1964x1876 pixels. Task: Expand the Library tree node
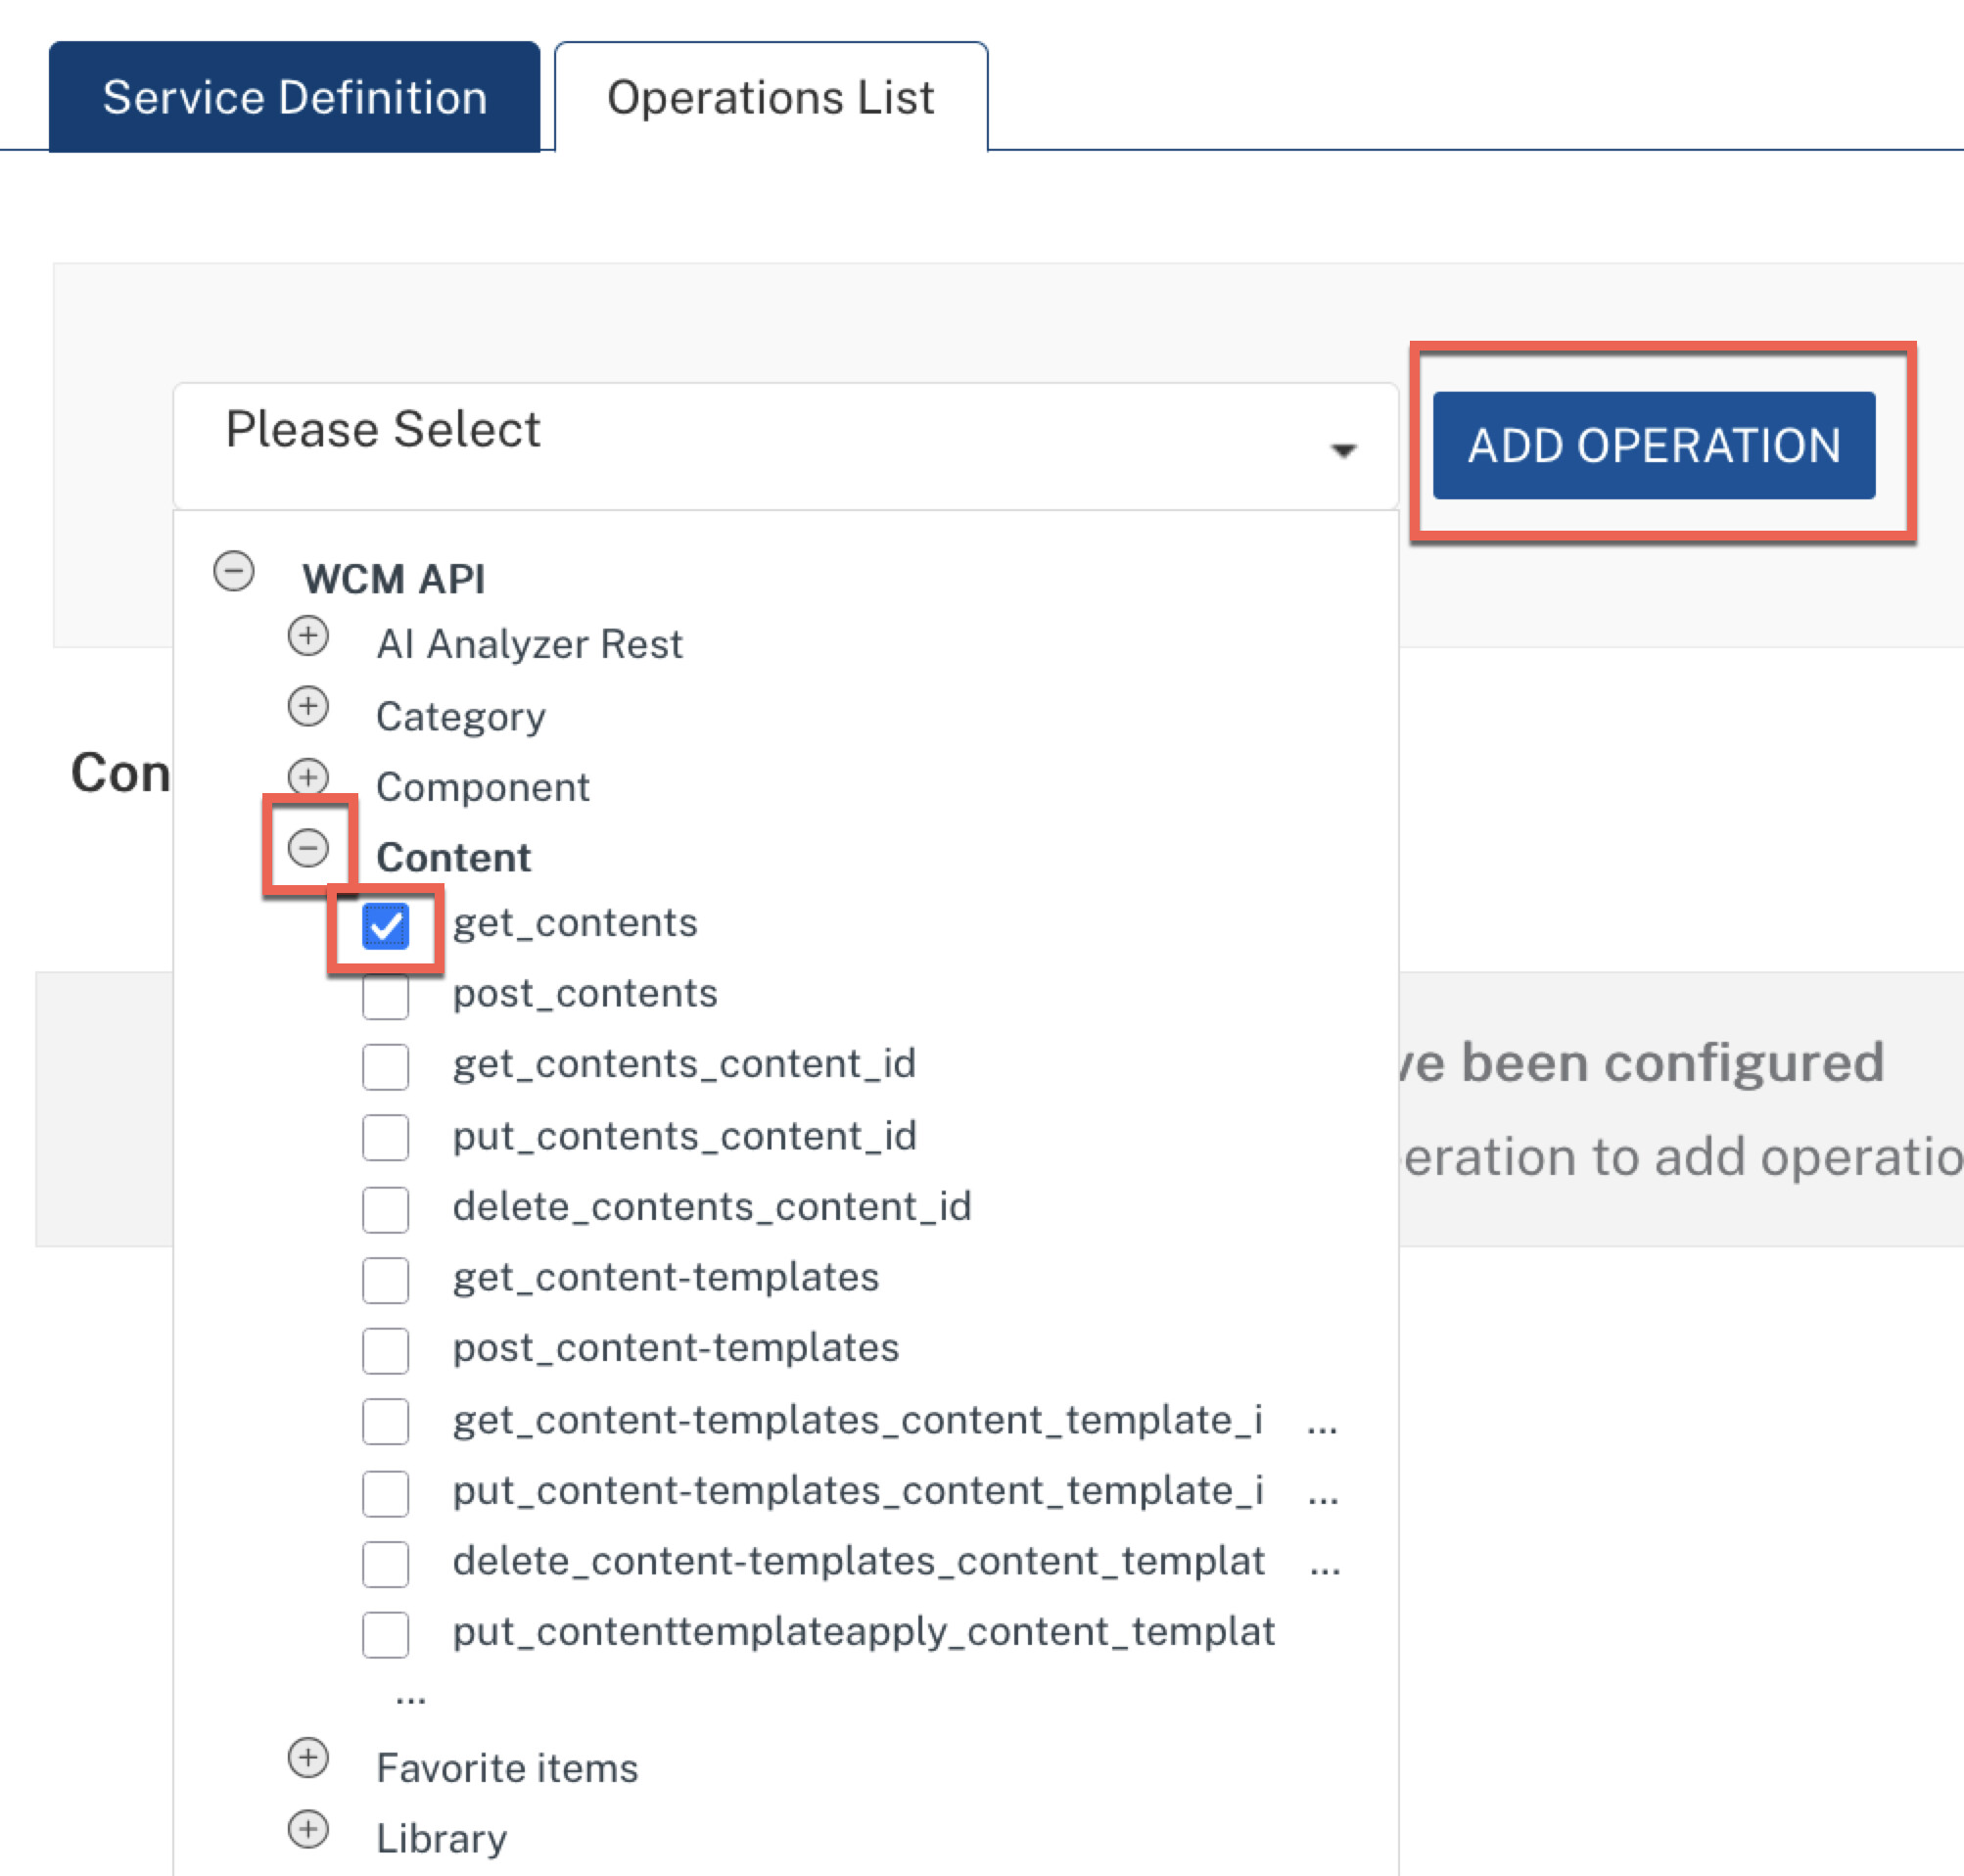point(308,1830)
